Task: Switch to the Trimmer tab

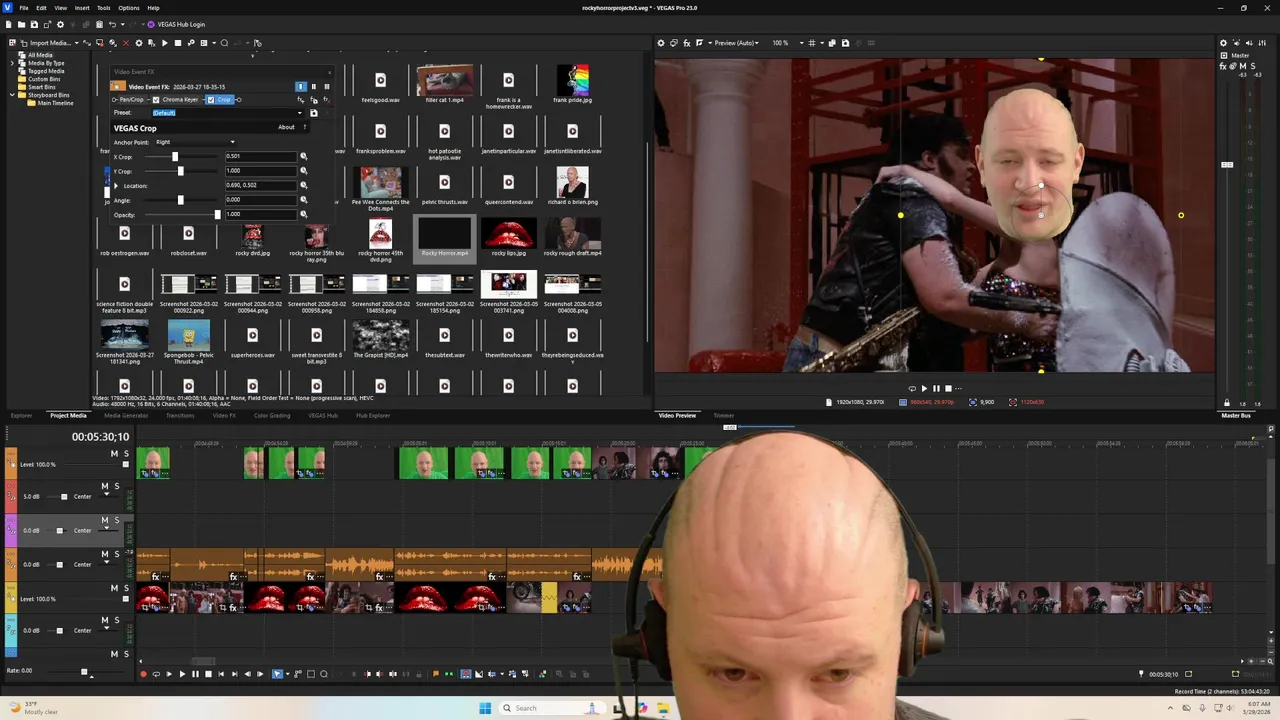Action: pos(723,415)
